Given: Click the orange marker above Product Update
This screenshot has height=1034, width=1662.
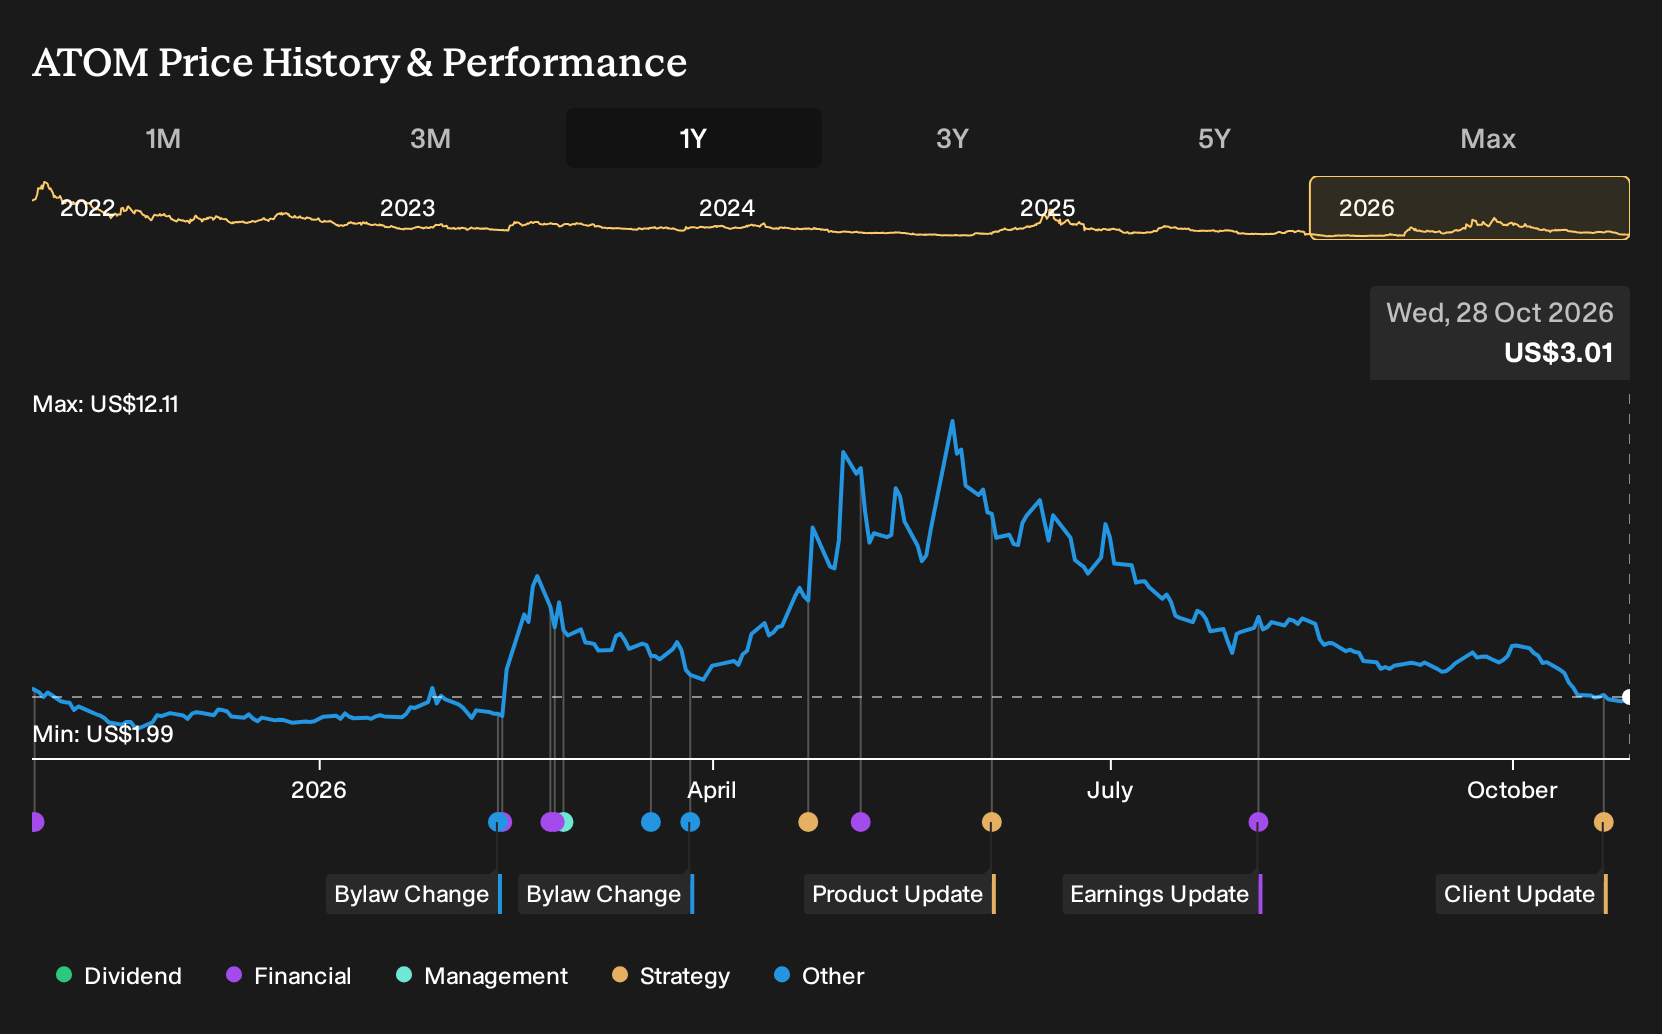Looking at the screenshot, I should [992, 822].
